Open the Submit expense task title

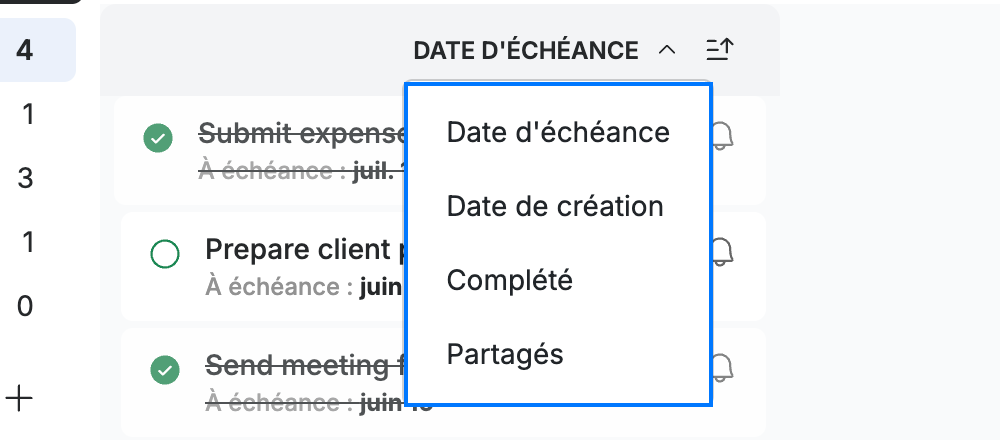pyautogui.click(x=302, y=134)
